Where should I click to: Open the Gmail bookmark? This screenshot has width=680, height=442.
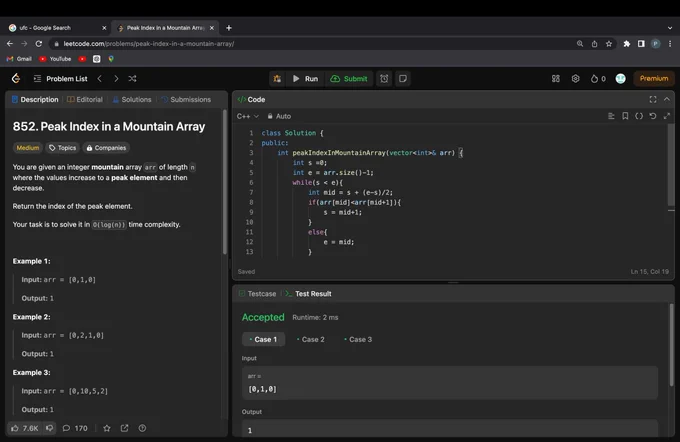pos(19,59)
